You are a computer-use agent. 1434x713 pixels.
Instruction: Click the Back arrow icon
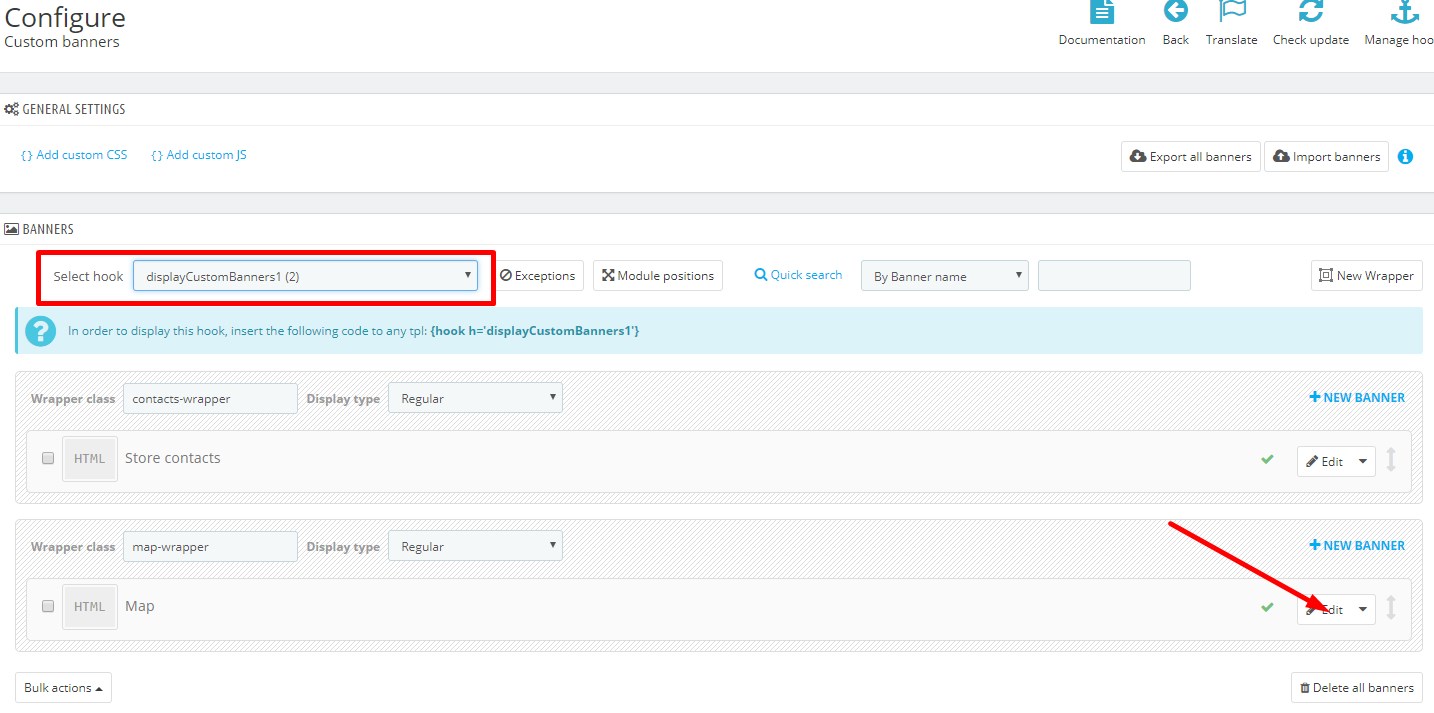tap(1175, 12)
